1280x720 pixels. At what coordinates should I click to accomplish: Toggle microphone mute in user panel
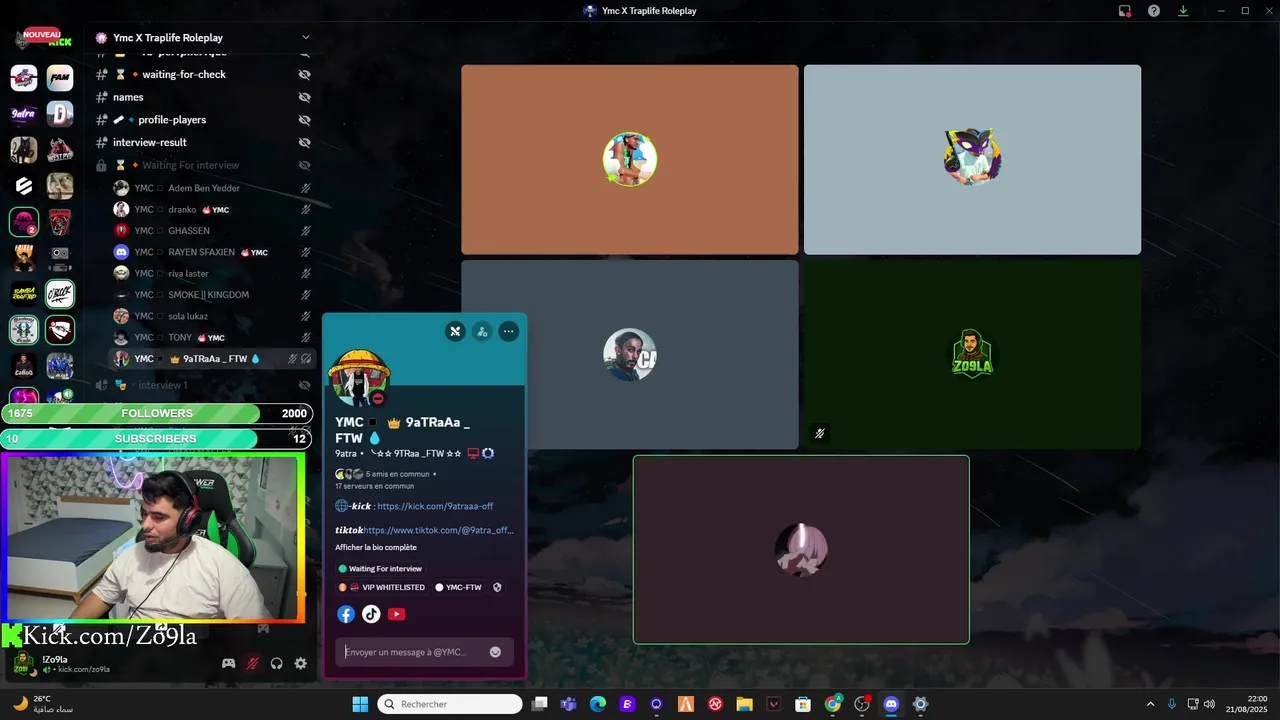pyautogui.click(x=252, y=663)
